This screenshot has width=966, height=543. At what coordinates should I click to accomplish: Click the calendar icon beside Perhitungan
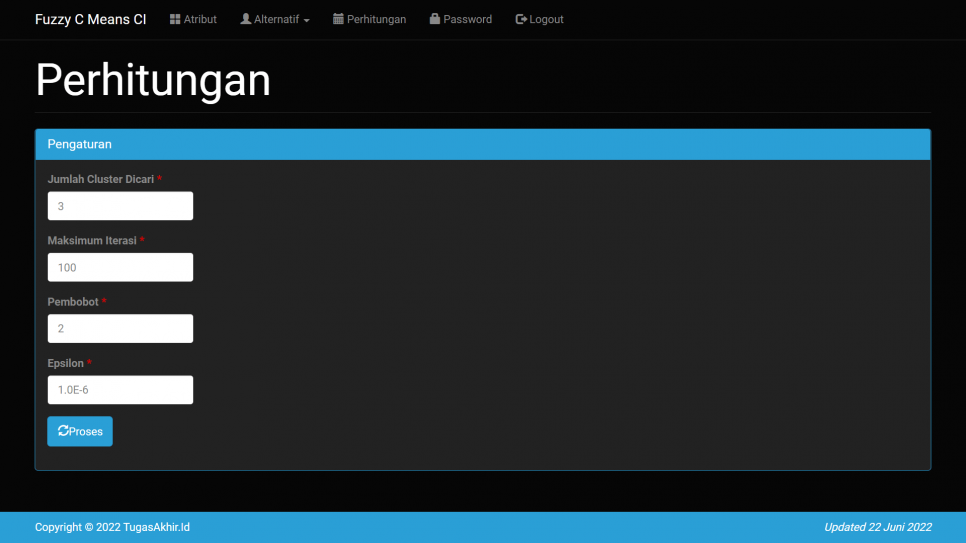click(x=338, y=19)
